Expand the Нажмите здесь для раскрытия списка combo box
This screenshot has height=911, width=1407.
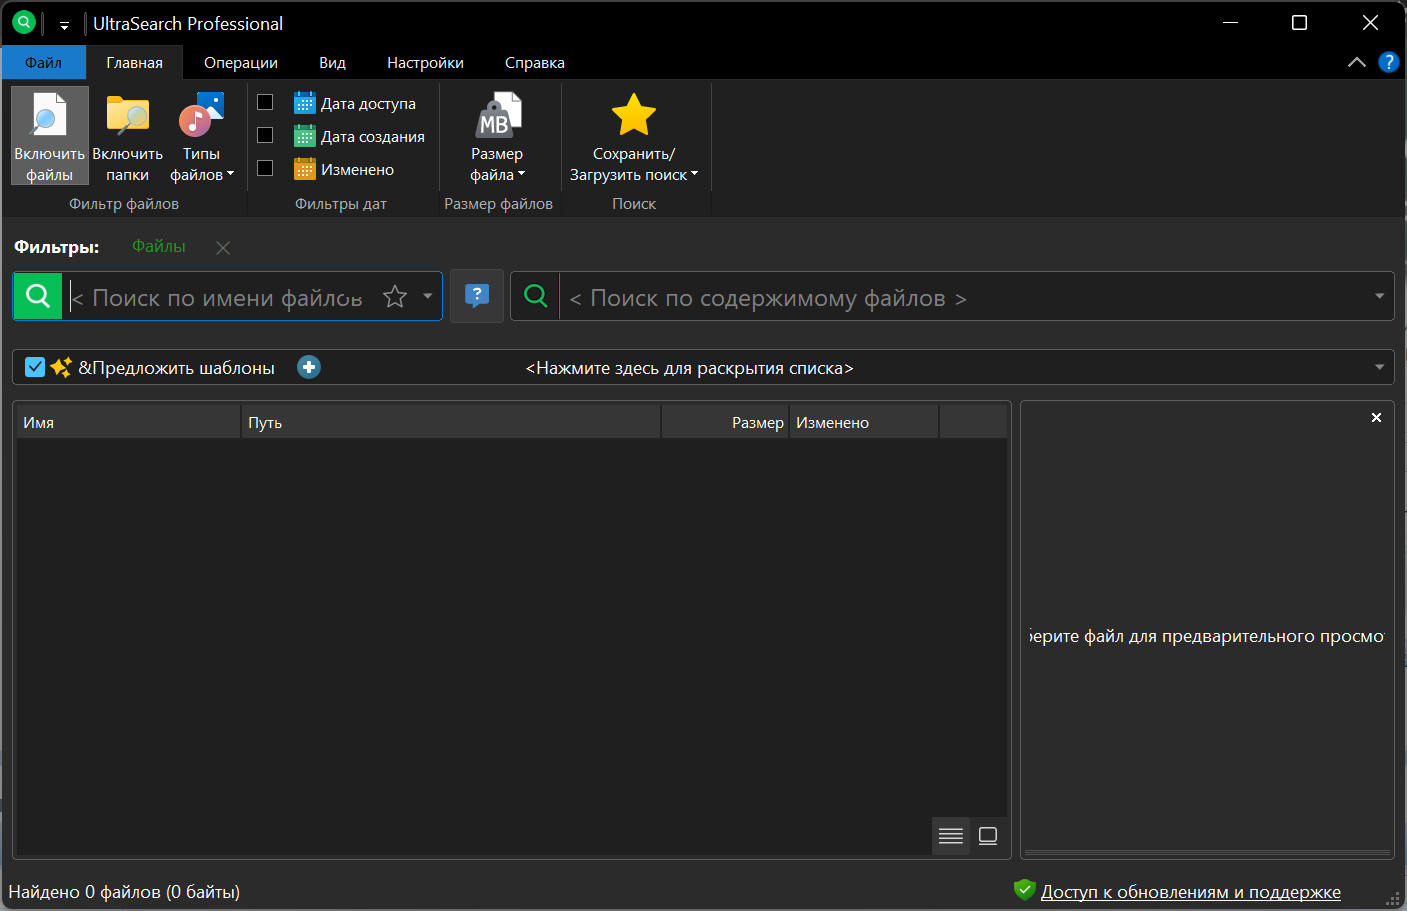(703, 367)
